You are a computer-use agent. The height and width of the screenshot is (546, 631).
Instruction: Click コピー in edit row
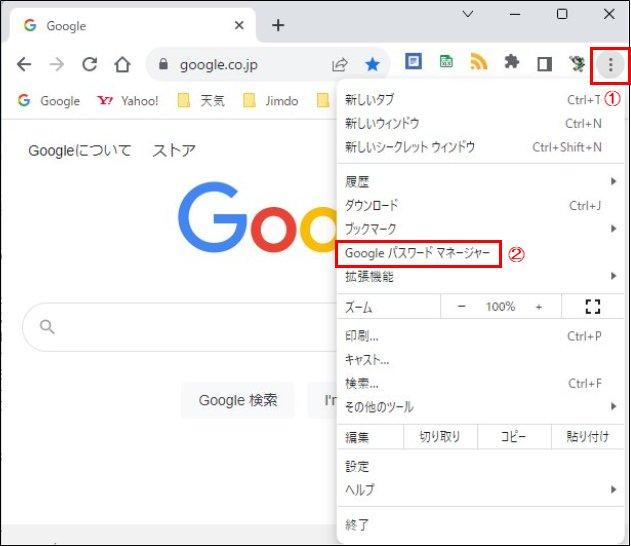tap(514, 436)
